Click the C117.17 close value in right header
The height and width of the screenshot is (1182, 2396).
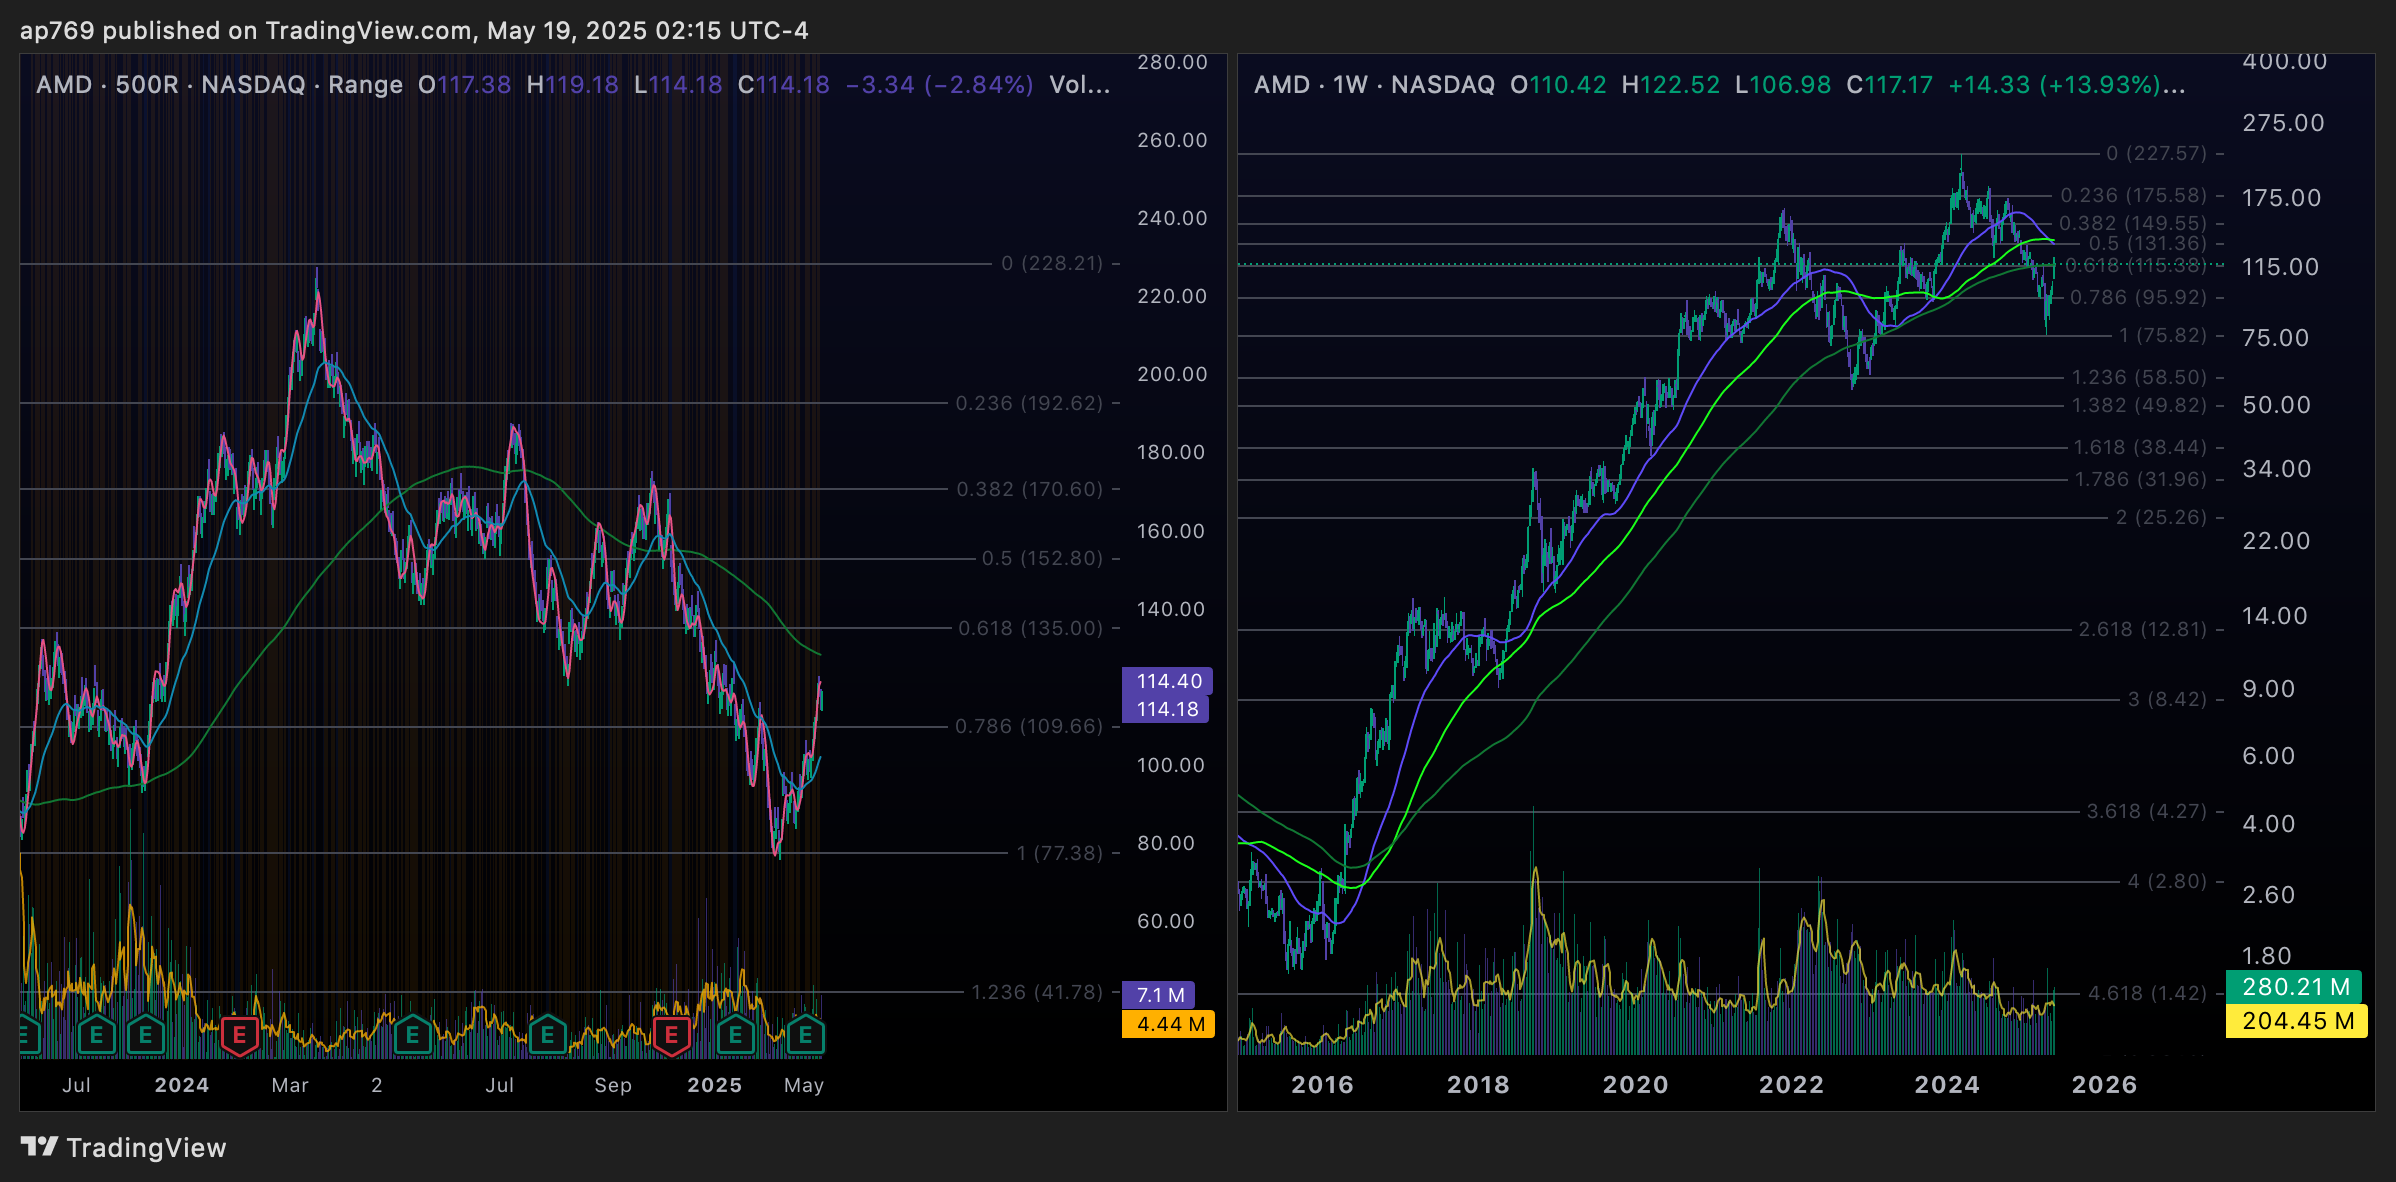click(1890, 85)
